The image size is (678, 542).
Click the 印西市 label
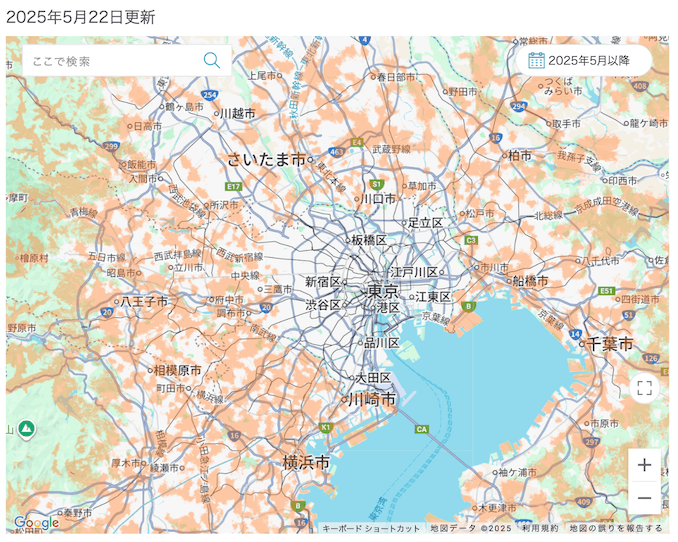[623, 180]
